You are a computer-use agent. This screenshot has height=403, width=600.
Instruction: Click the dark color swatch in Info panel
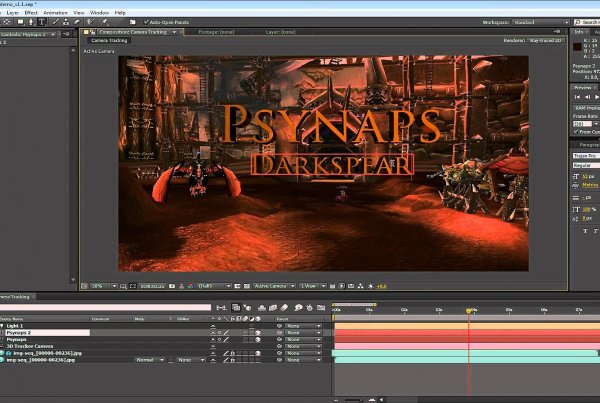pyautogui.click(x=577, y=47)
